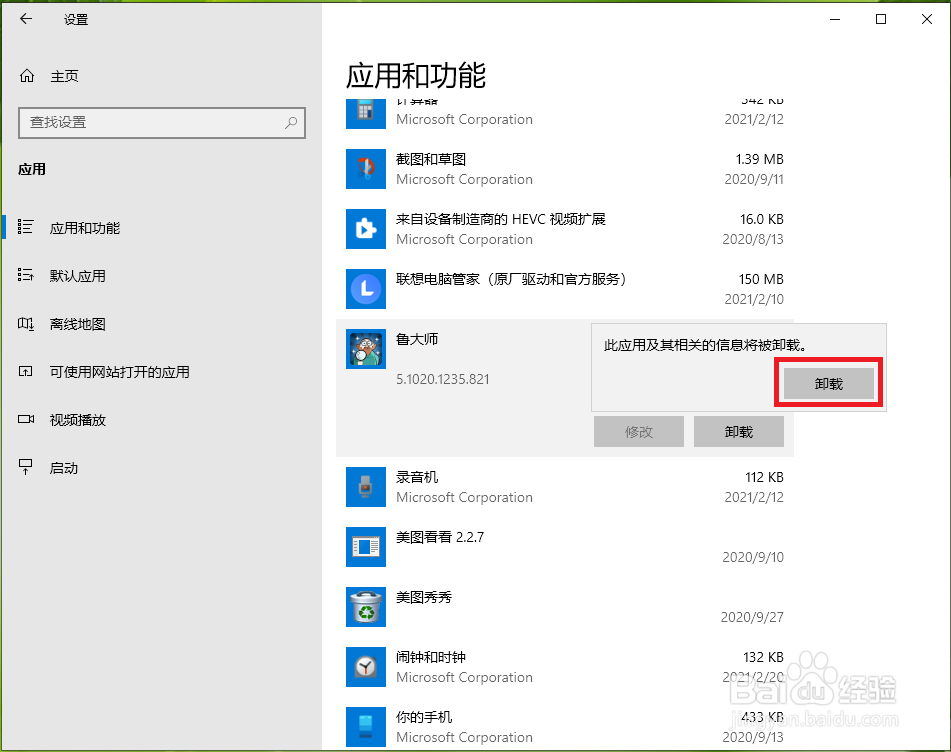Go back with the arrow icon

point(26,19)
